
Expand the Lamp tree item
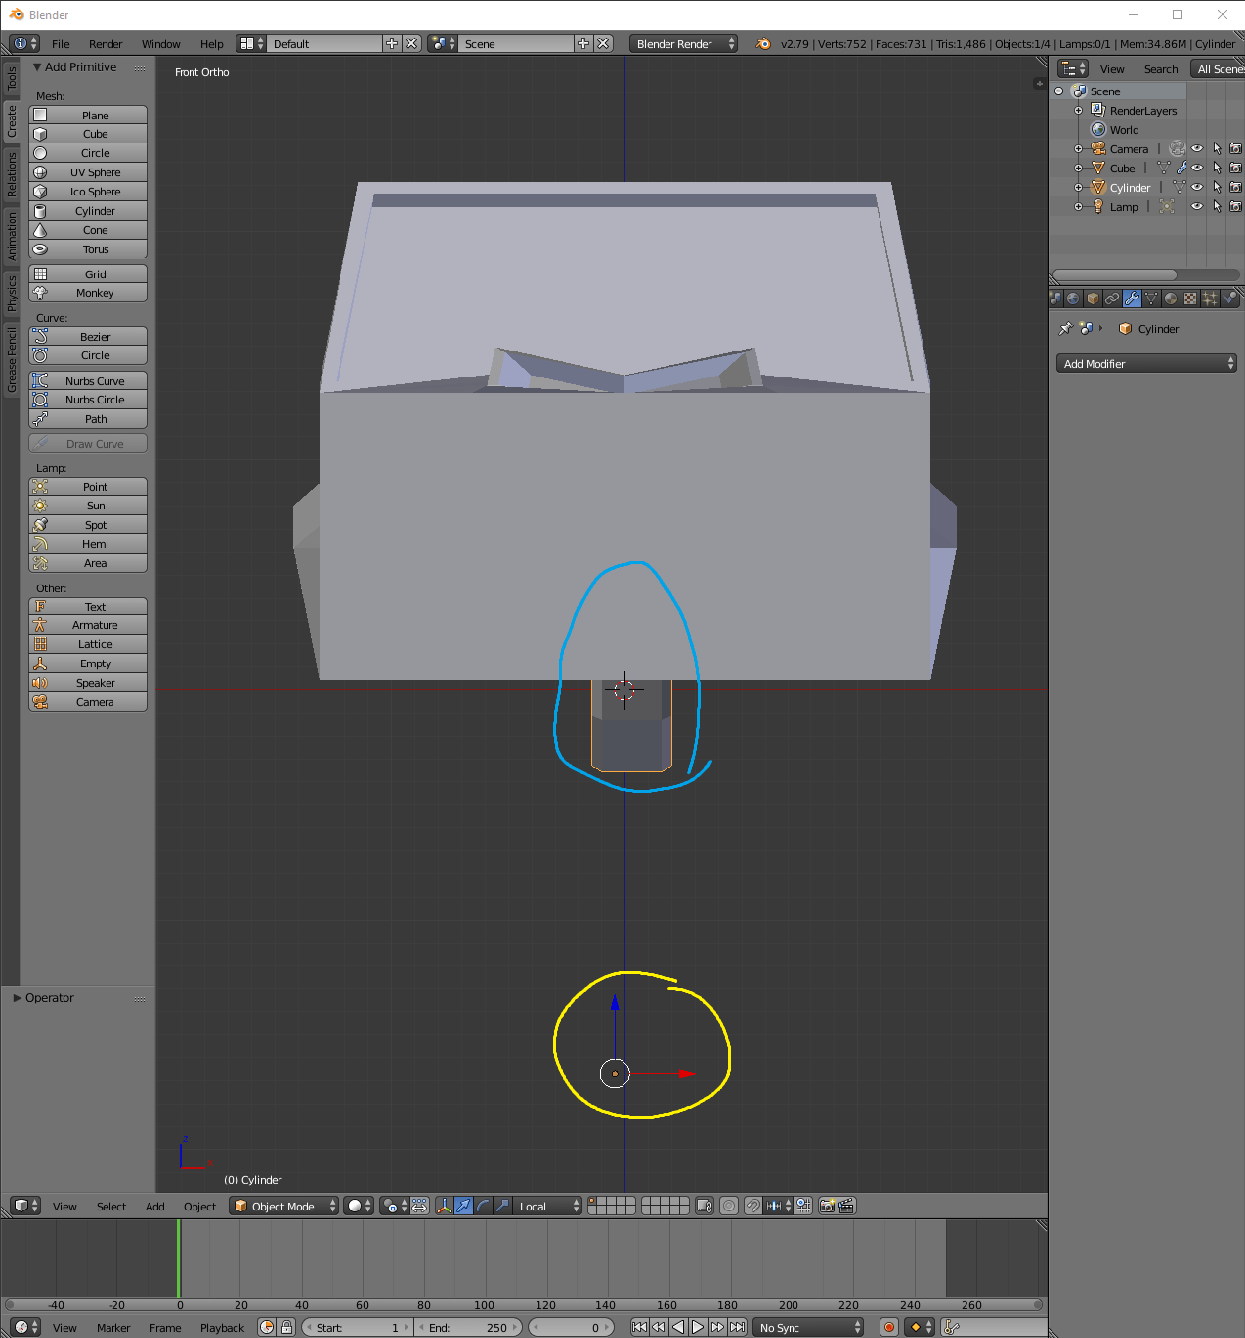click(1078, 206)
